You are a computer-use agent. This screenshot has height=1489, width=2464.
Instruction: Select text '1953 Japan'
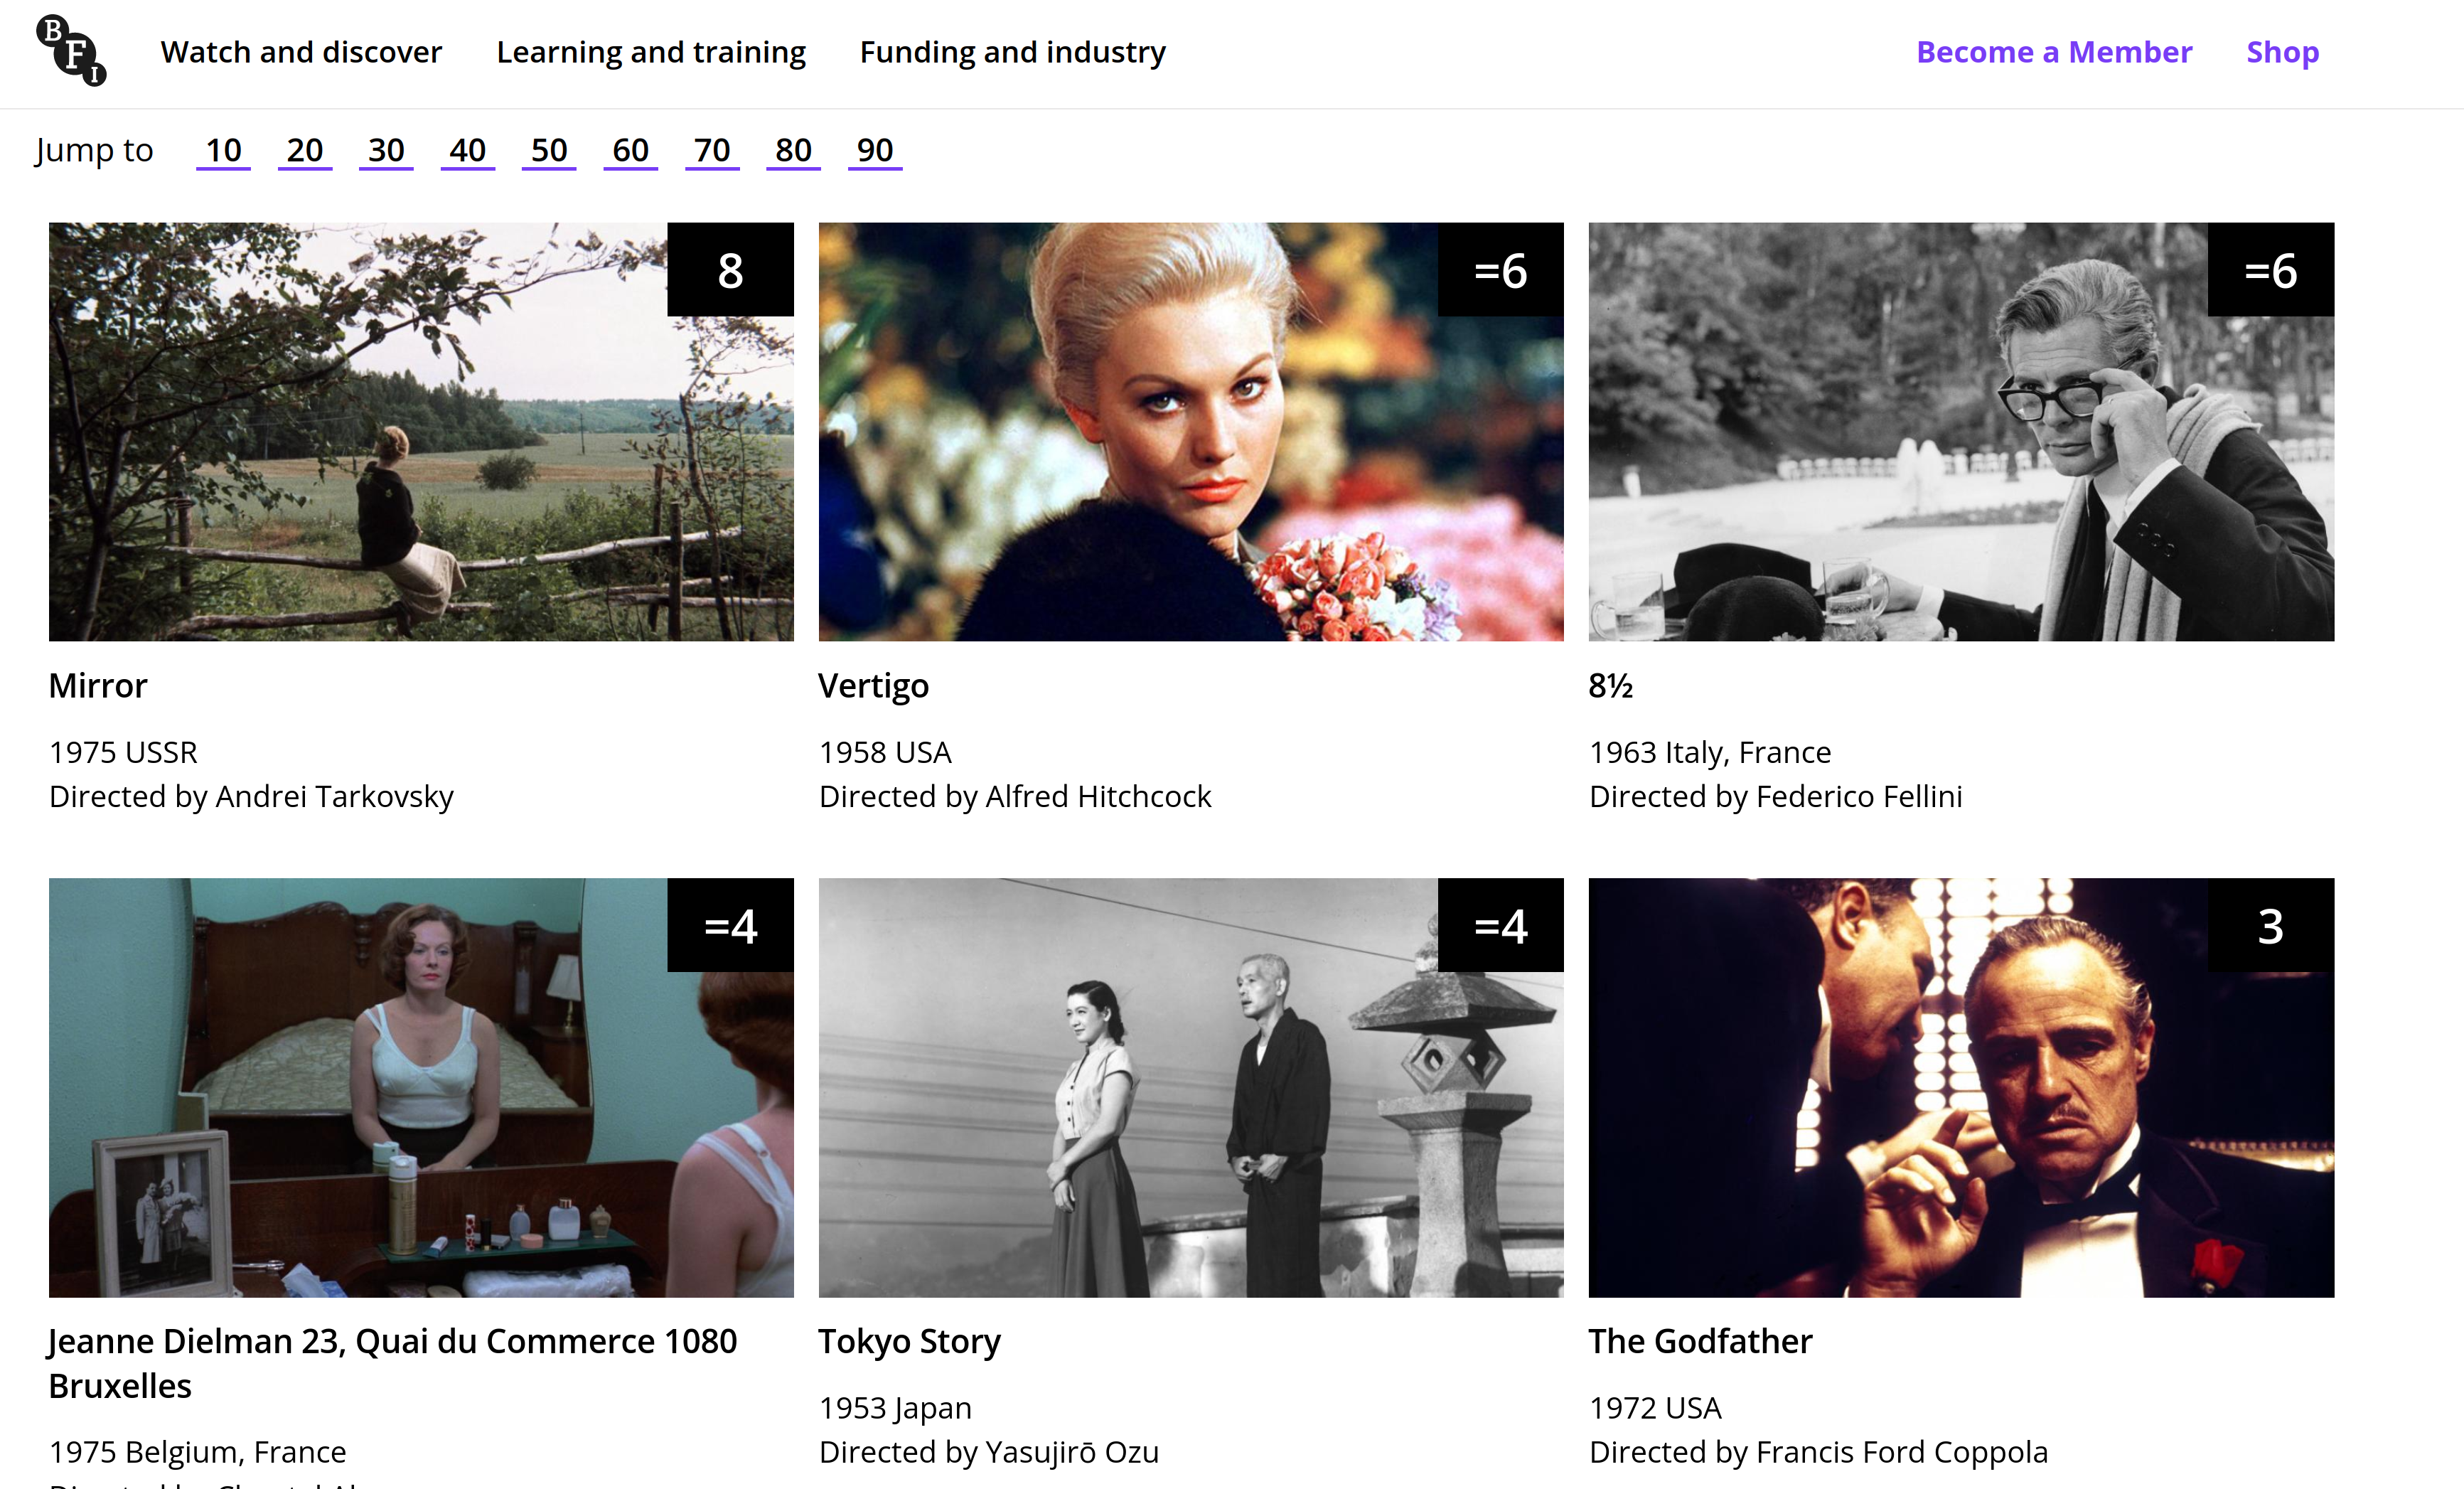pyautogui.click(x=895, y=1408)
